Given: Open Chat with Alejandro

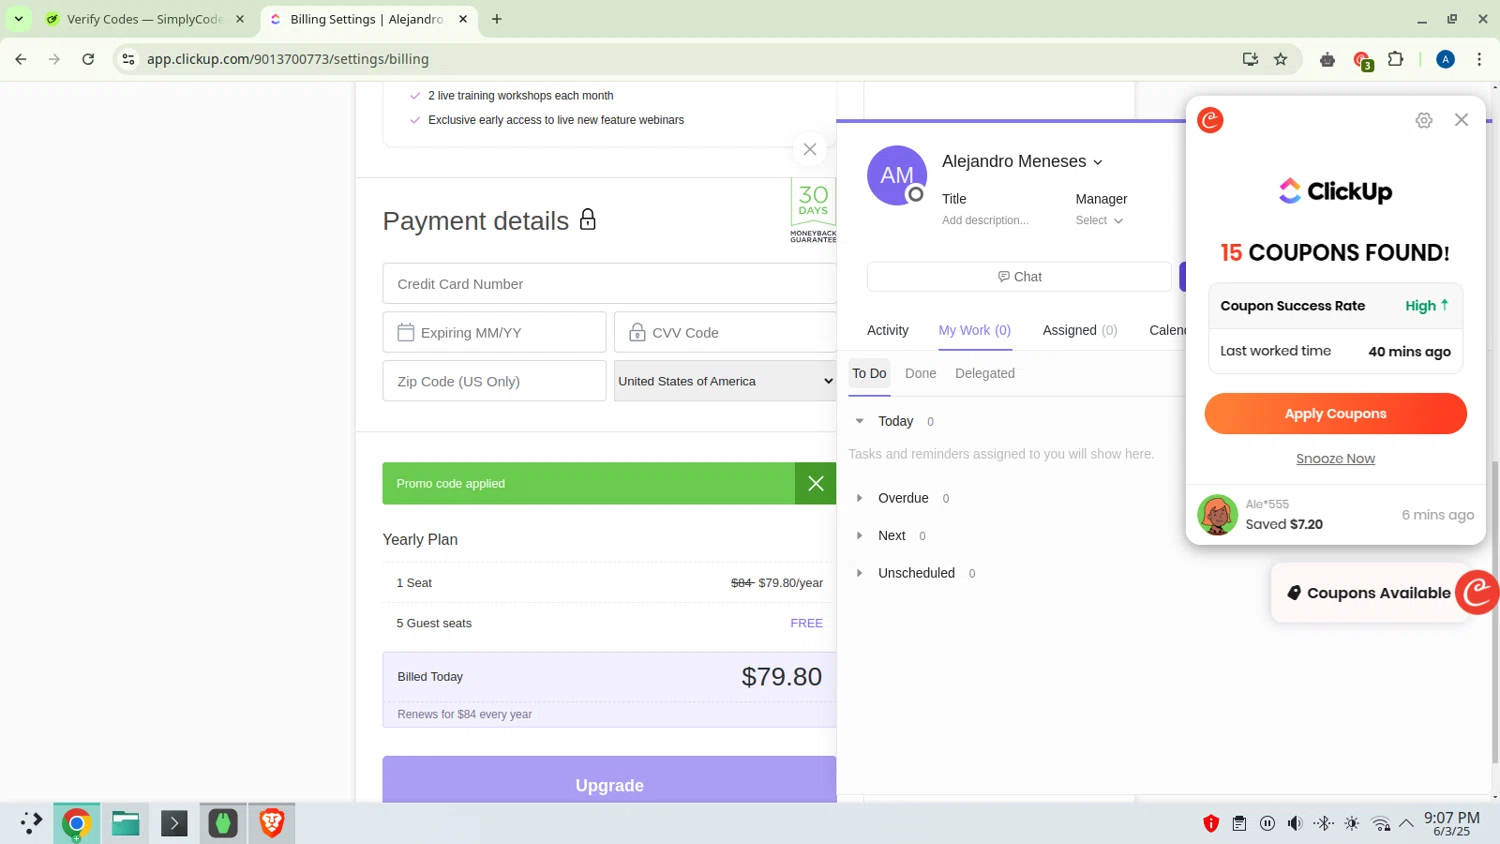Looking at the screenshot, I should [1019, 277].
